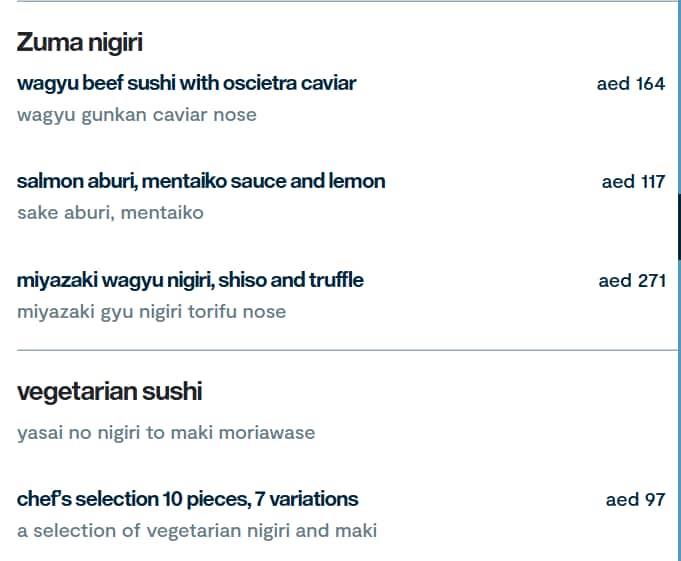The image size is (681, 561).
Task: Choose miyazaki wagyu nigiri, shiso and truffle
Action: click(190, 280)
